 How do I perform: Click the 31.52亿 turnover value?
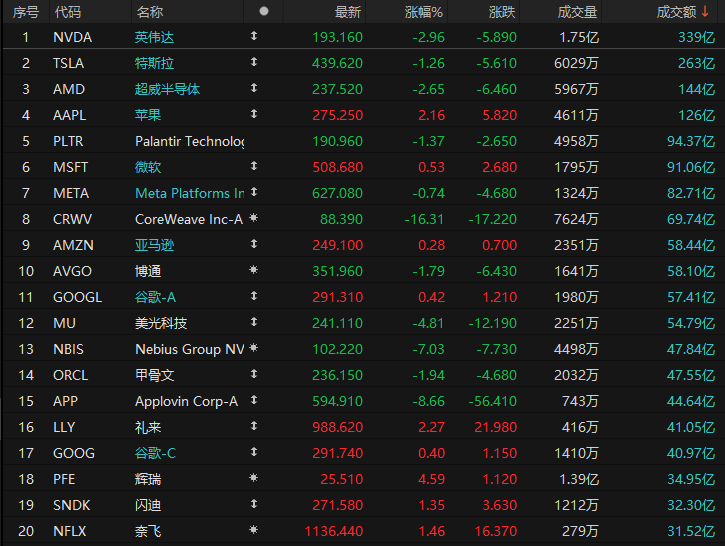click(691, 531)
